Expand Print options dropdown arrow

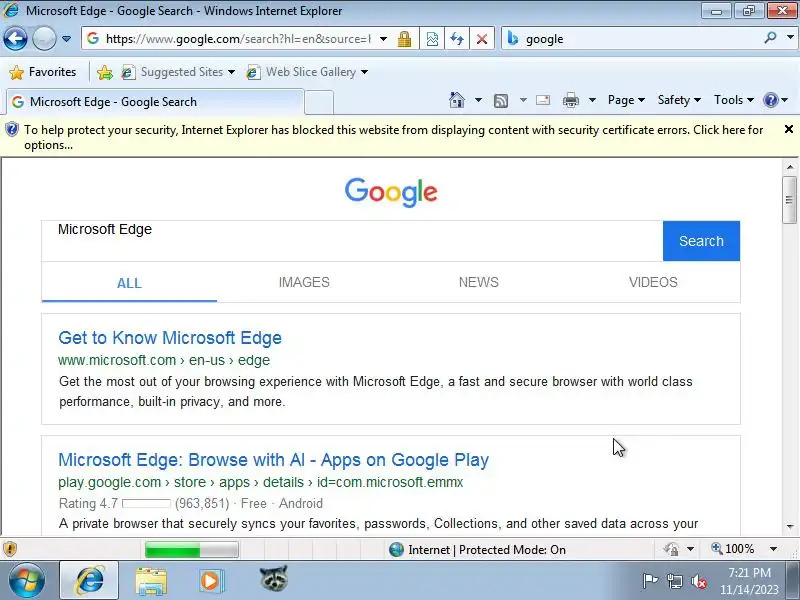click(592, 100)
